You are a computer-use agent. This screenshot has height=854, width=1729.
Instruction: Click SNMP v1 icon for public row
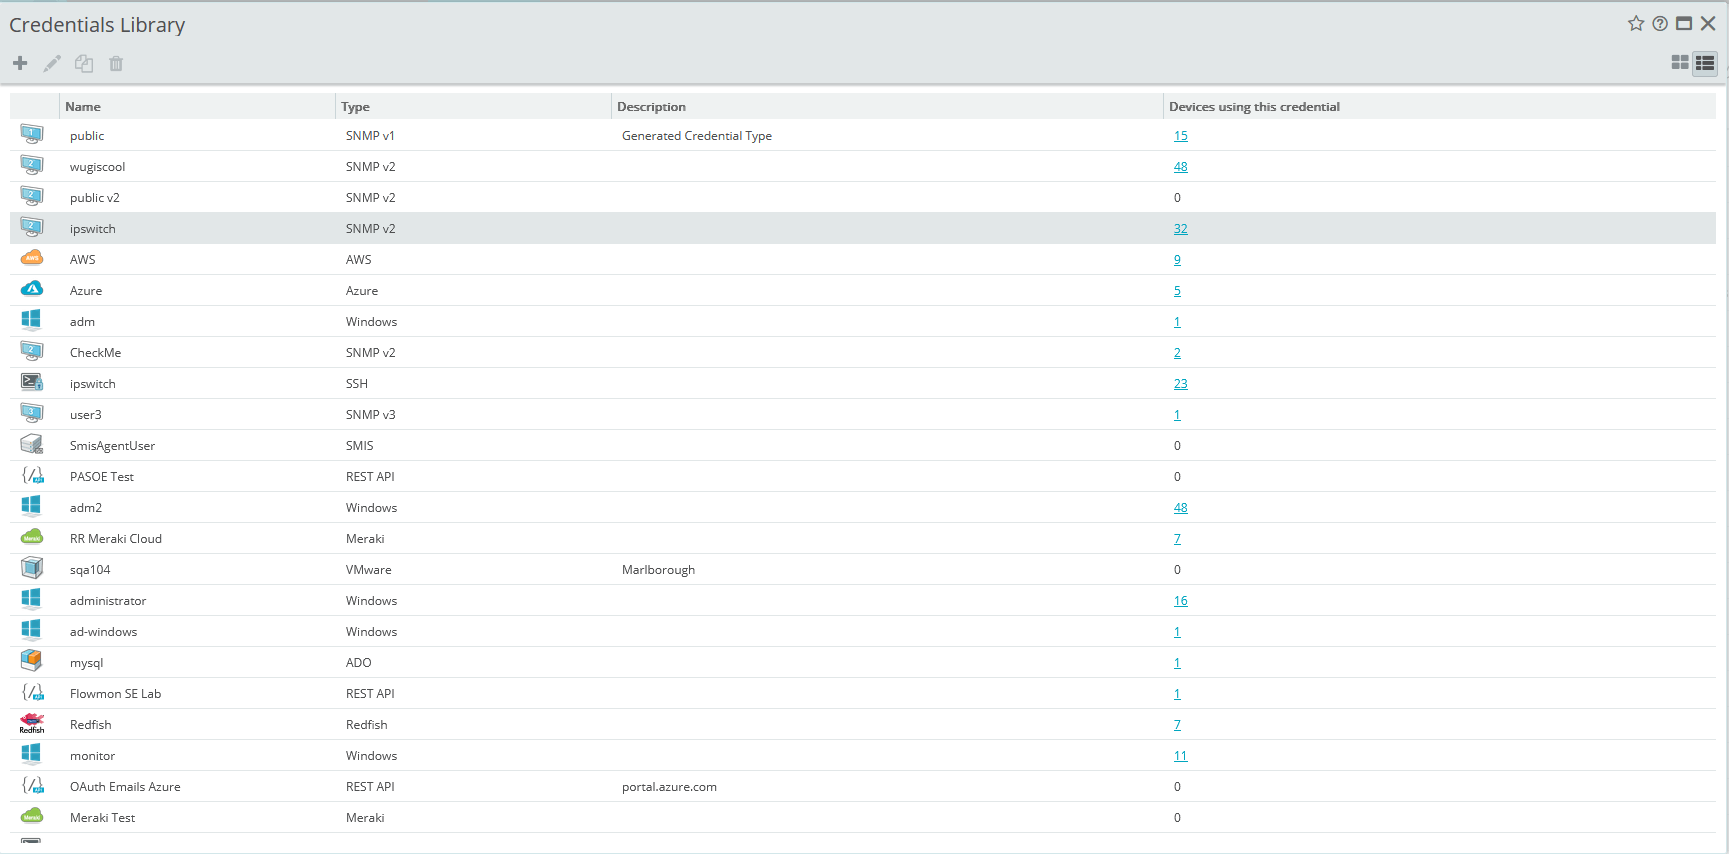(x=32, y=134)
